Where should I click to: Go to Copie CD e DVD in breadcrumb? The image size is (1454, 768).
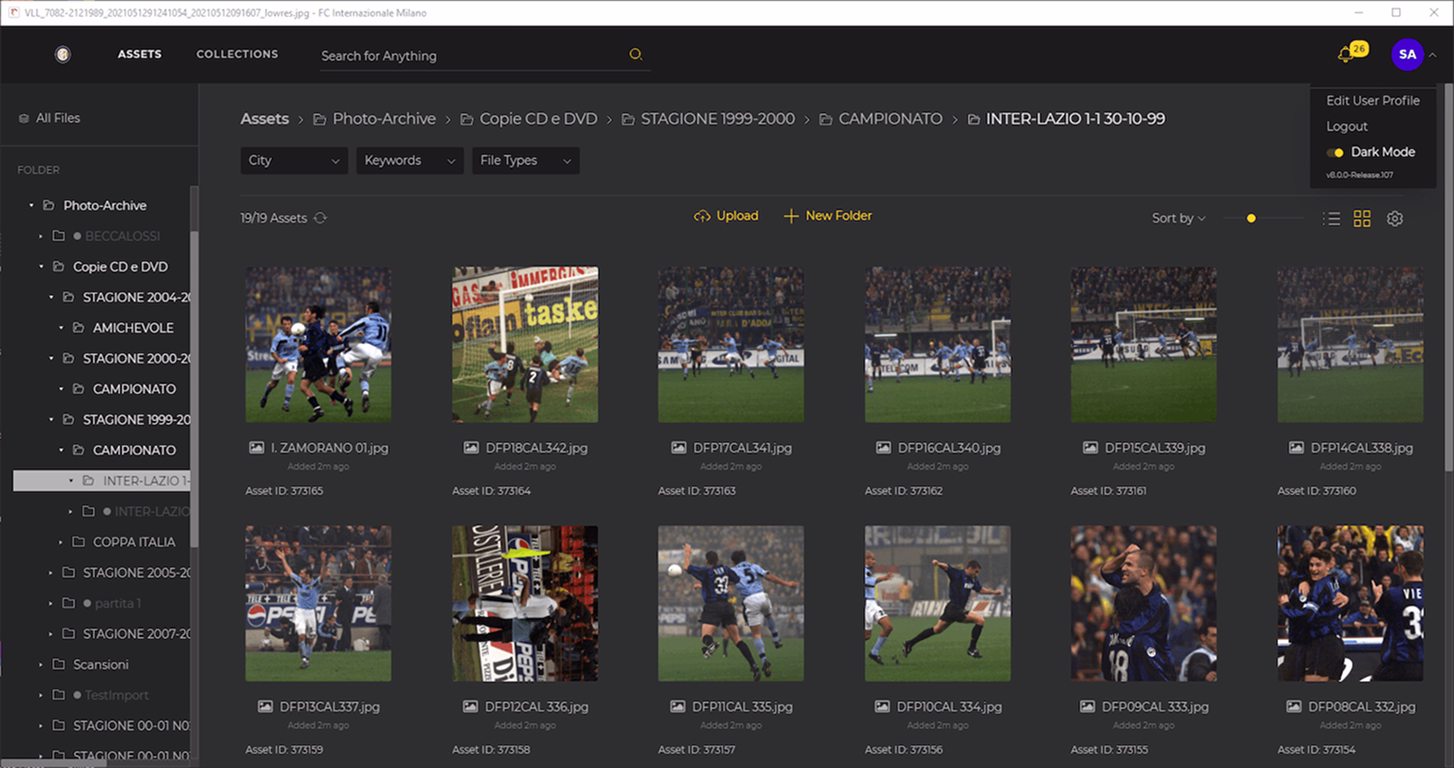[x=538, y=119]
